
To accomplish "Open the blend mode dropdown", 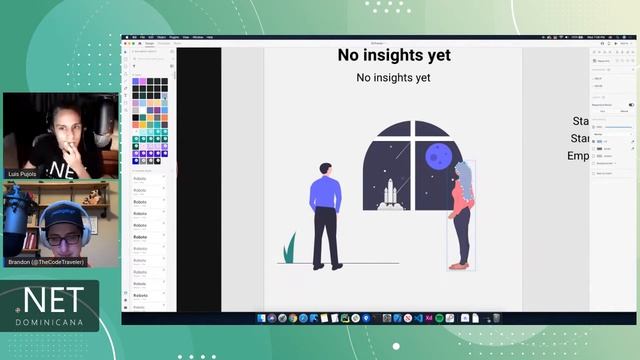I will pyautogui.click(x=613, y=134).
